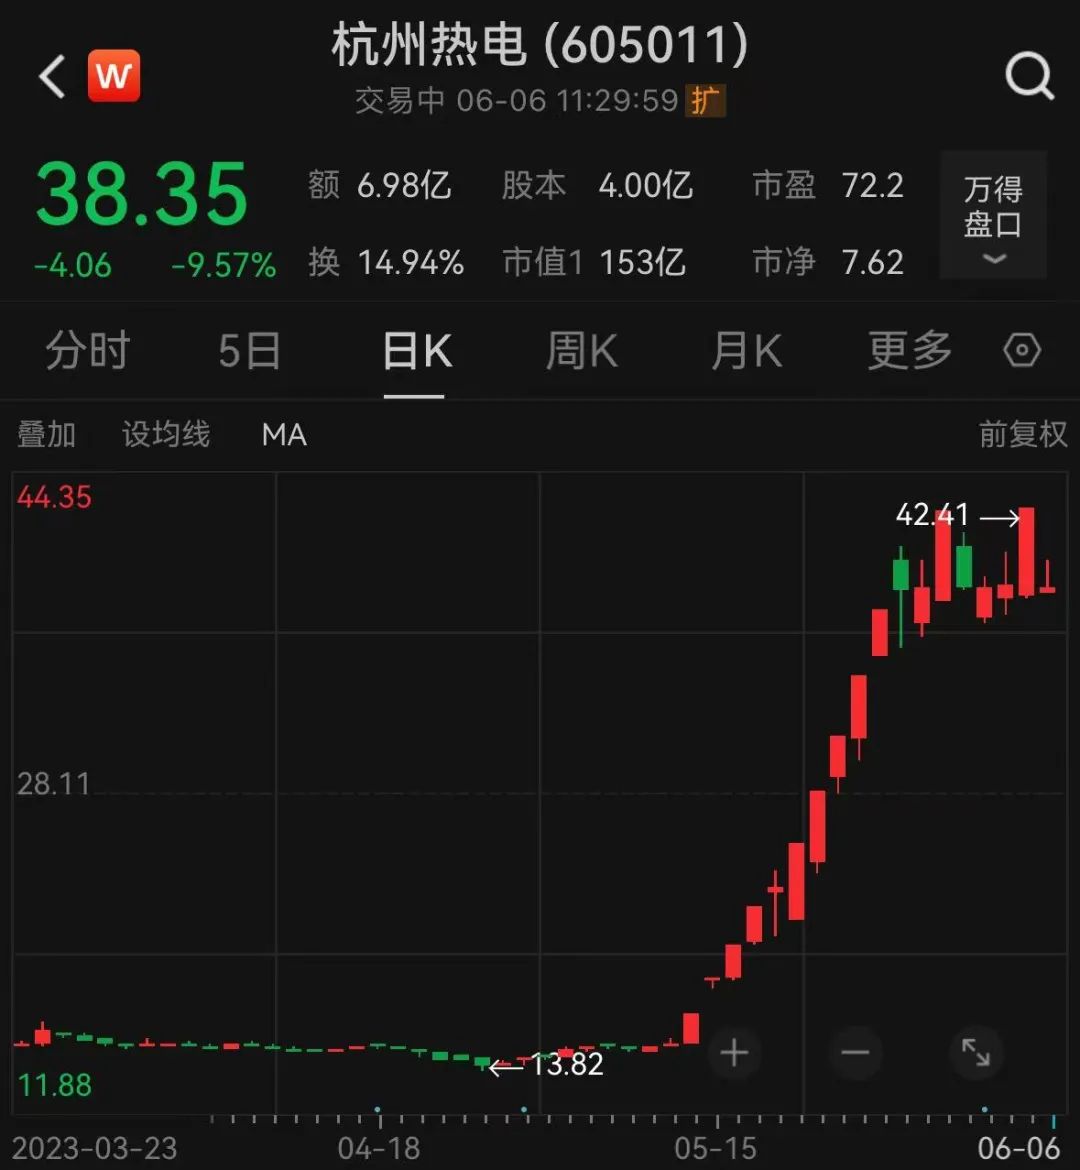Tap the orange 扩 badge

point(705,101)
